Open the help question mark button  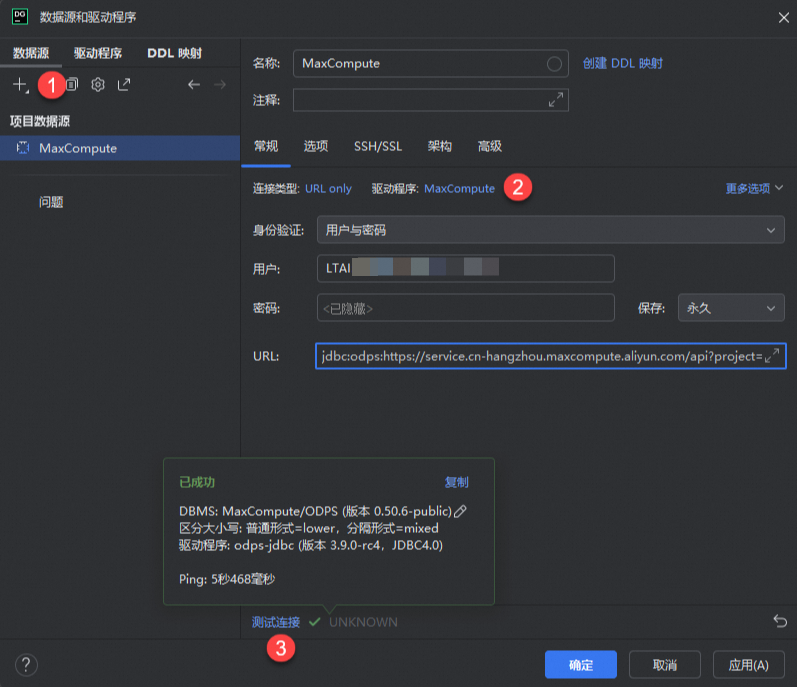pyautogui.click(x=26, y=665)
